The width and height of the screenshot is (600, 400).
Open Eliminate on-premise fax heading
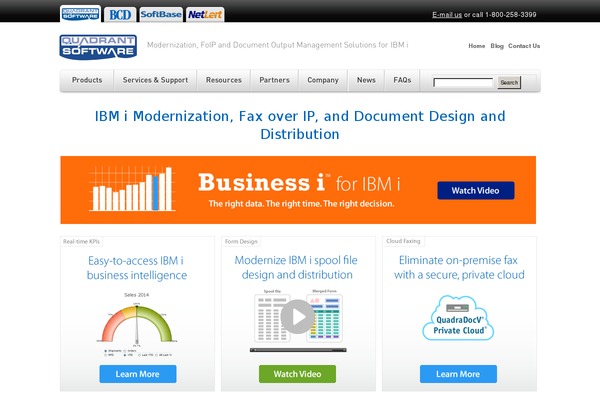click(459, 268)
